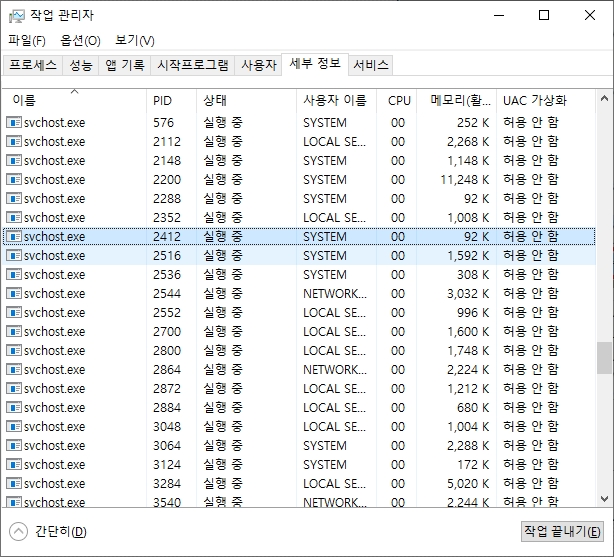
Task: Click memory value 11,248 K
Action: [465, 179]
